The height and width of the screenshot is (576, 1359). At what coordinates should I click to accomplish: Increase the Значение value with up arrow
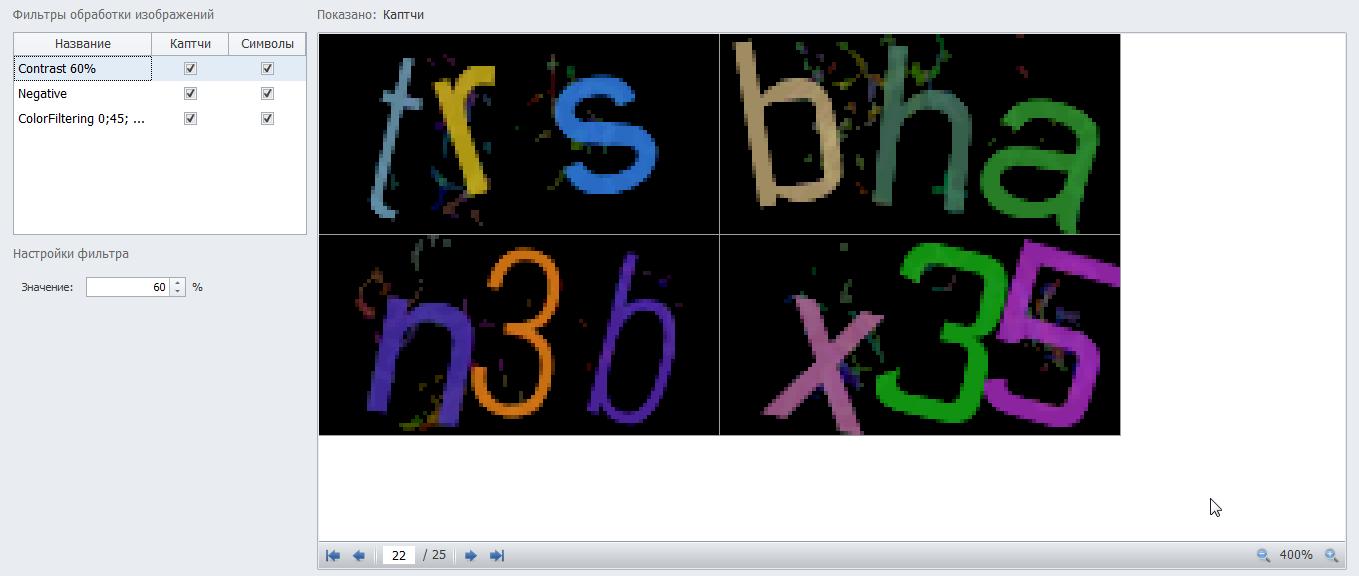(x=178, y=283)
